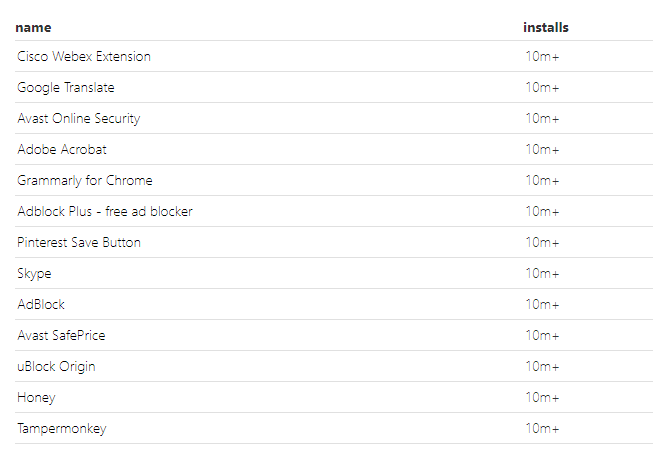Select installs value for Tampermonkey
The width and height of the screenshot is (672, 468).
[543, 429]
